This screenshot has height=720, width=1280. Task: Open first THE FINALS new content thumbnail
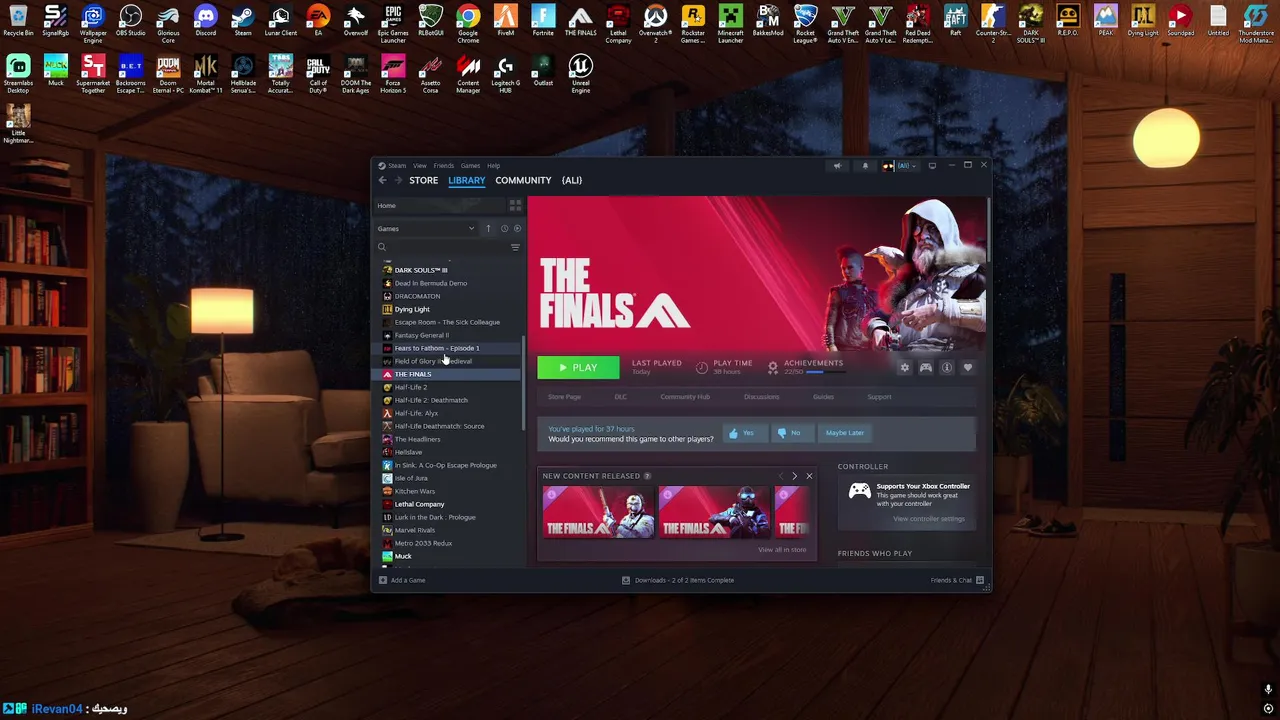(x=598, y=512)
